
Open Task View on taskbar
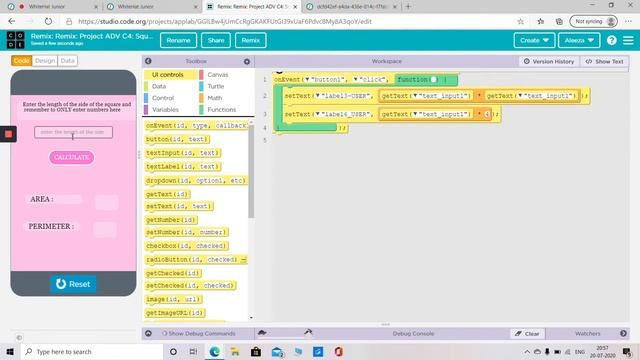click(193, 351)
